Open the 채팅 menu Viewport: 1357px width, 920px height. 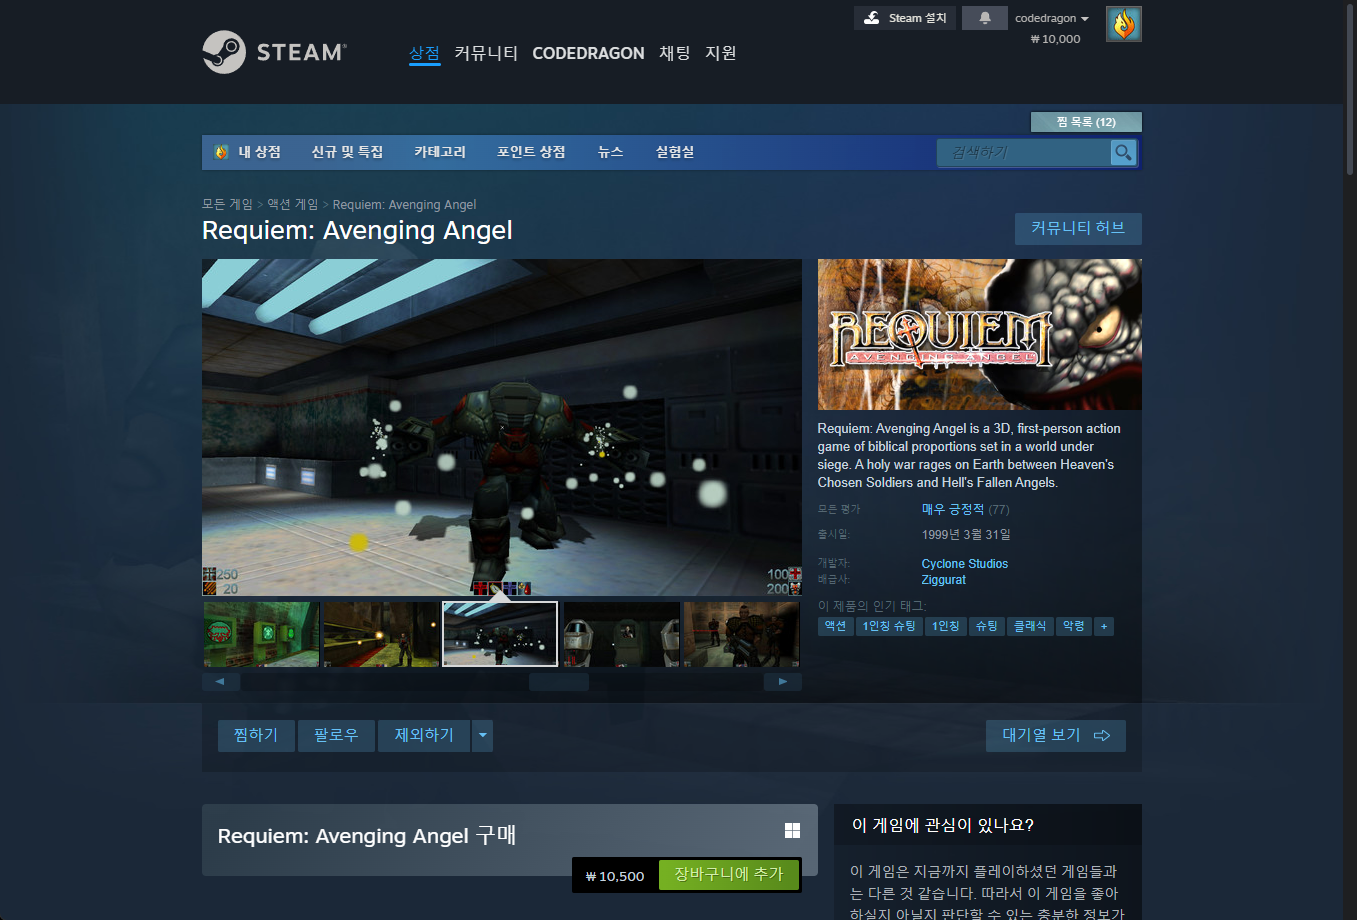coord(675,53)
